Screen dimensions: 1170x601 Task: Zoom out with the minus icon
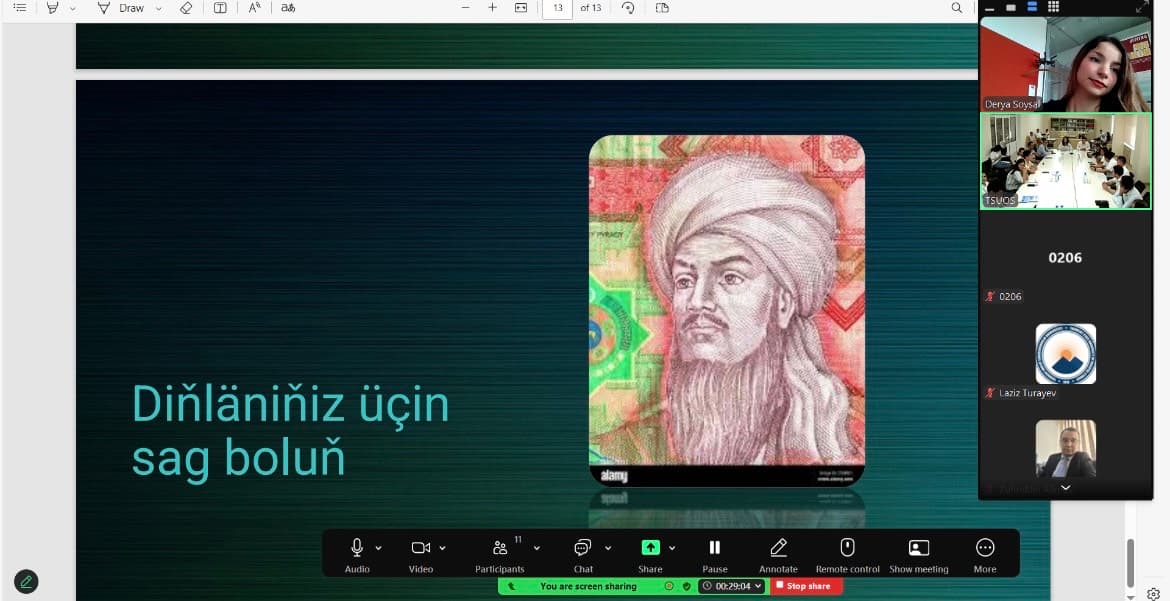point(466,7)
